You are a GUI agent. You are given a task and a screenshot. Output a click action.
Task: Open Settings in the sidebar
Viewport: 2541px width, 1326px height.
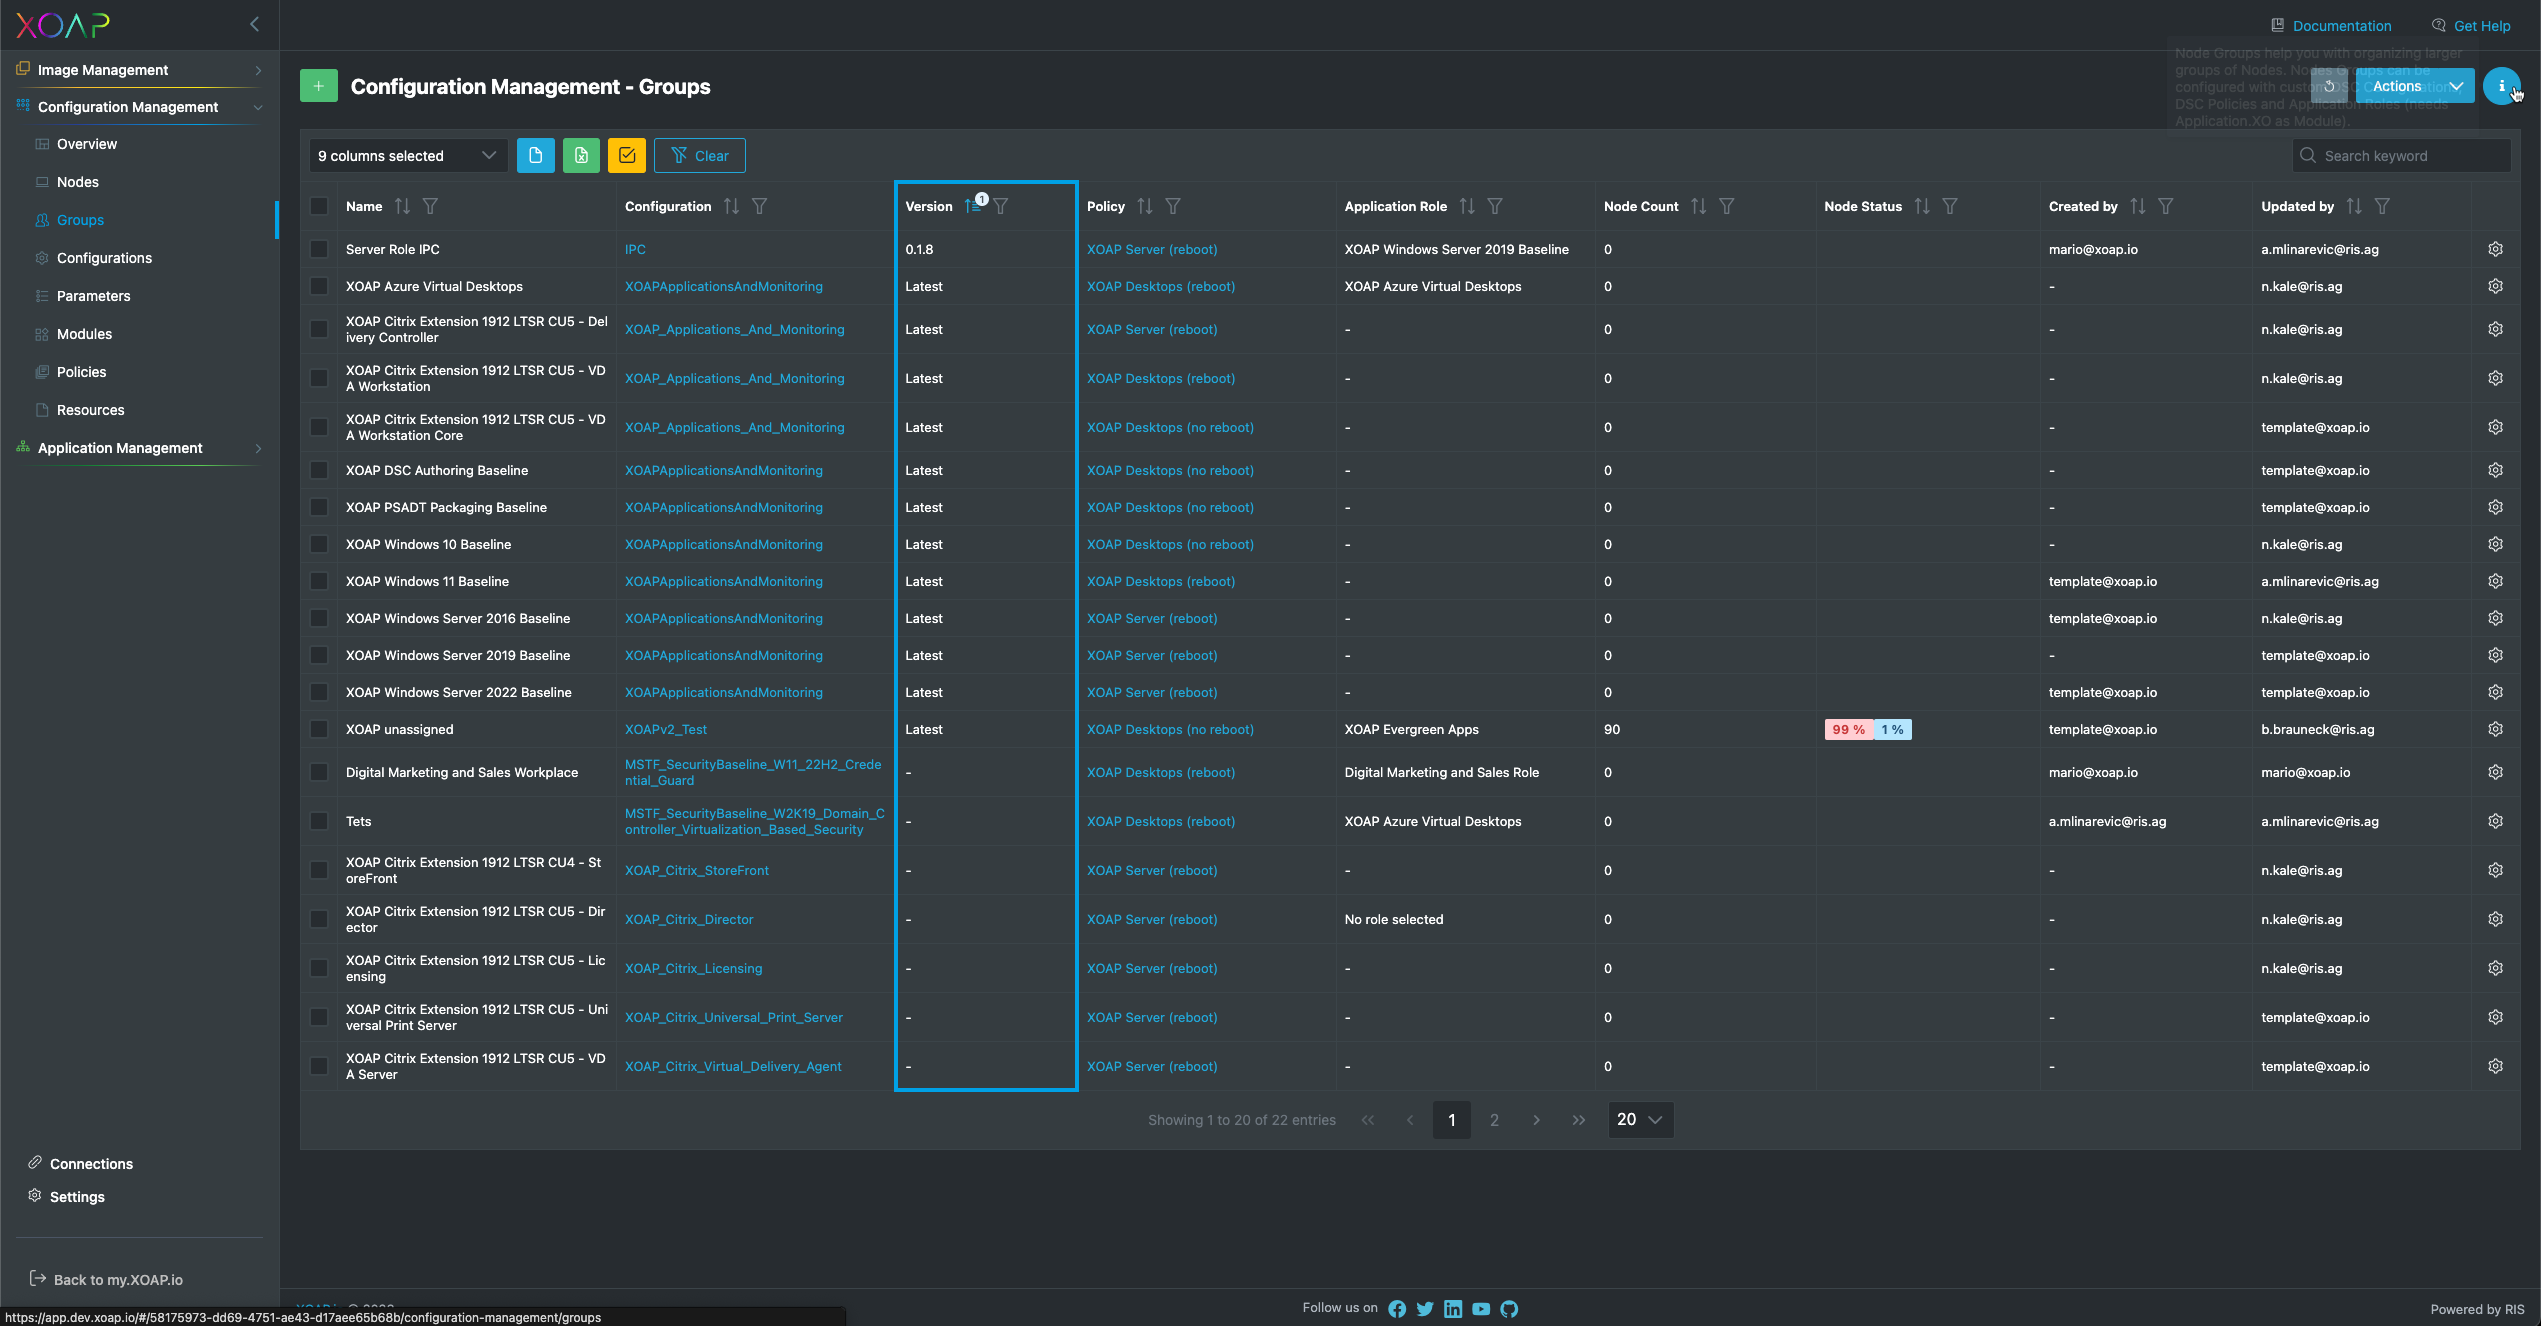66,1196
